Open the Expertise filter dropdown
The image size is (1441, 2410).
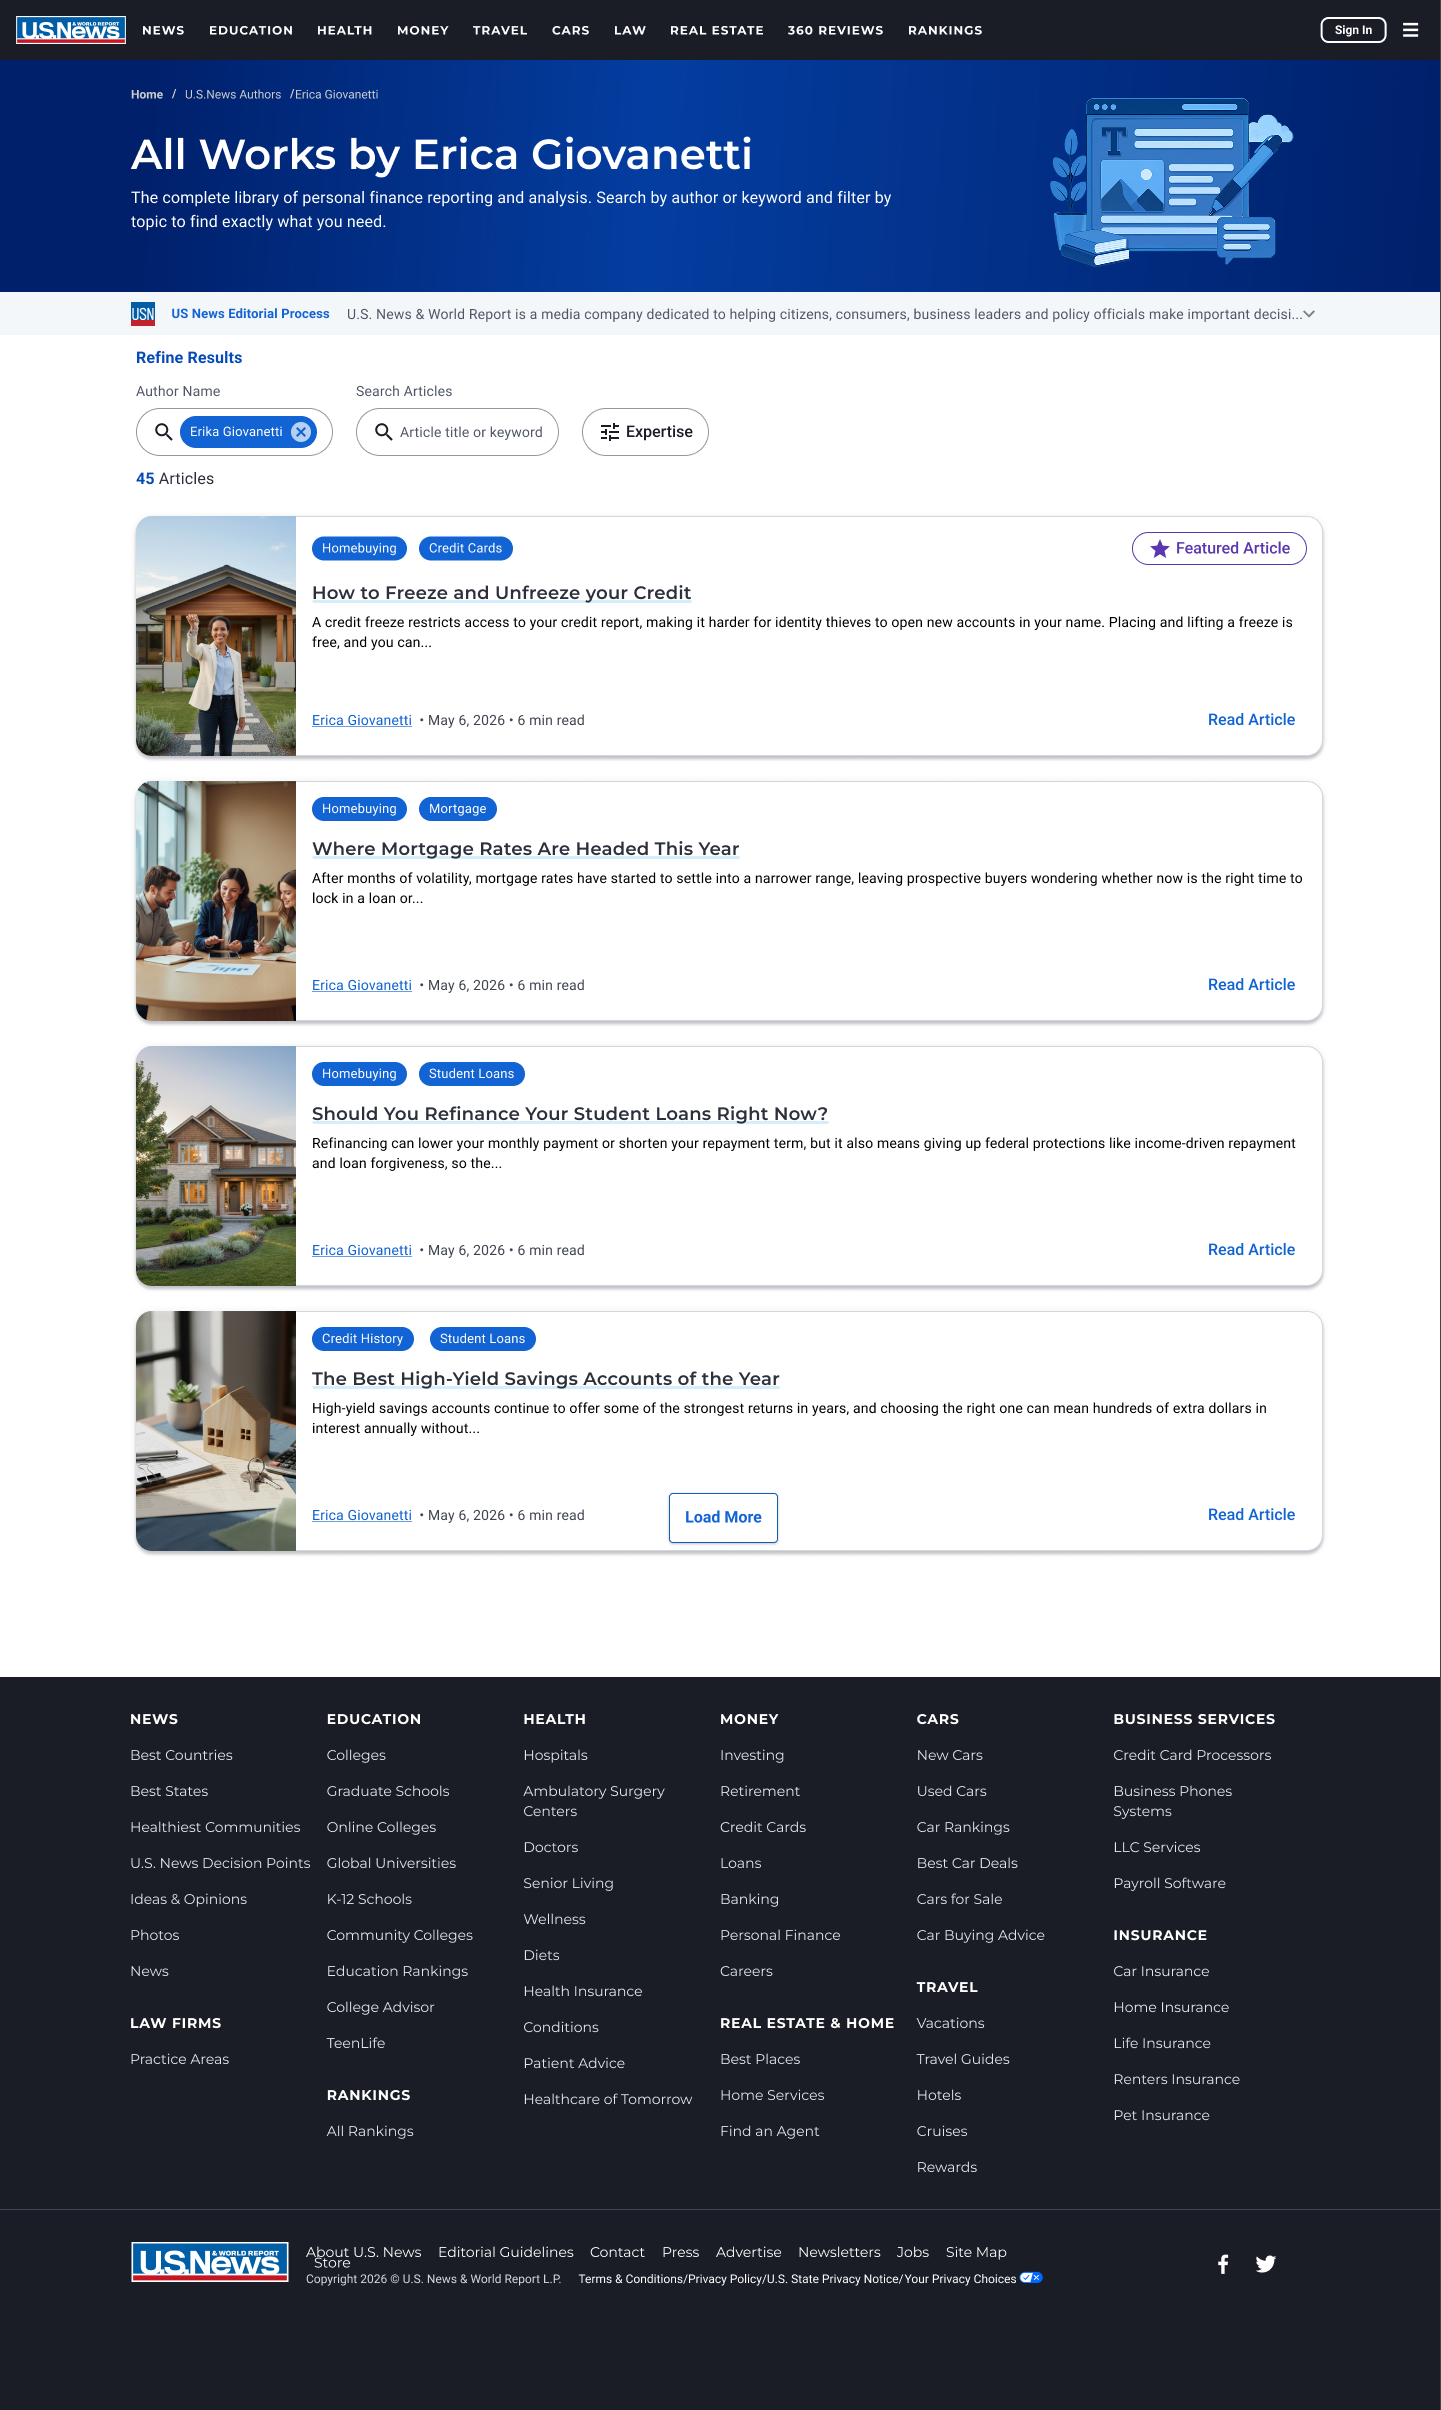(645, 432)
